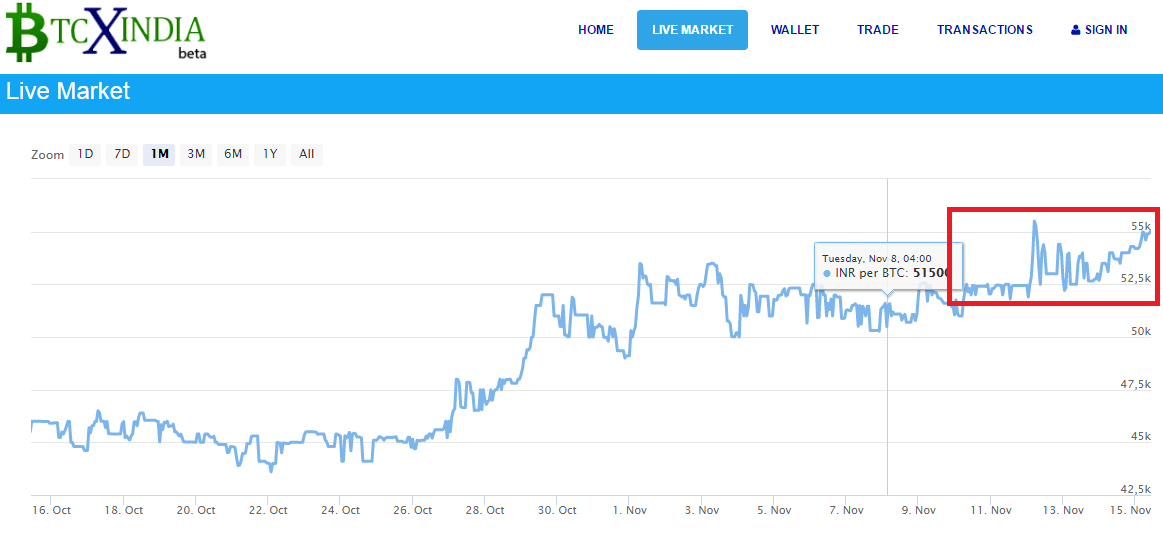Click the user icon beside Sign In
The image size is (1163, 545).
click(x=1075, y=30)
